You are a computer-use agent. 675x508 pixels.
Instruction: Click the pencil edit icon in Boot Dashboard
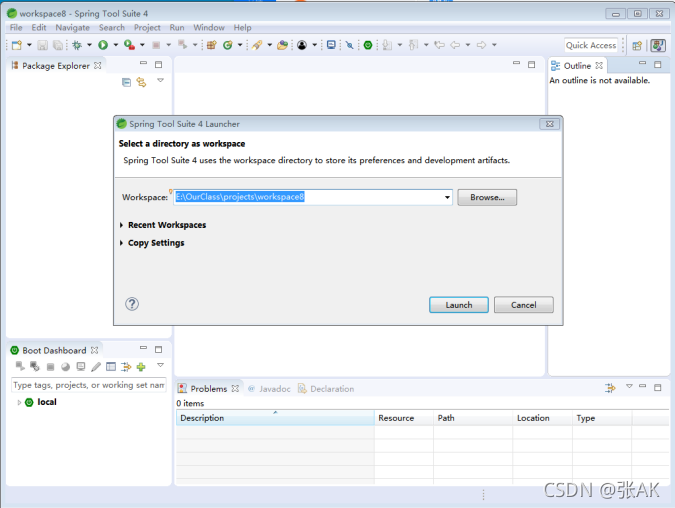tap(96, 367)
